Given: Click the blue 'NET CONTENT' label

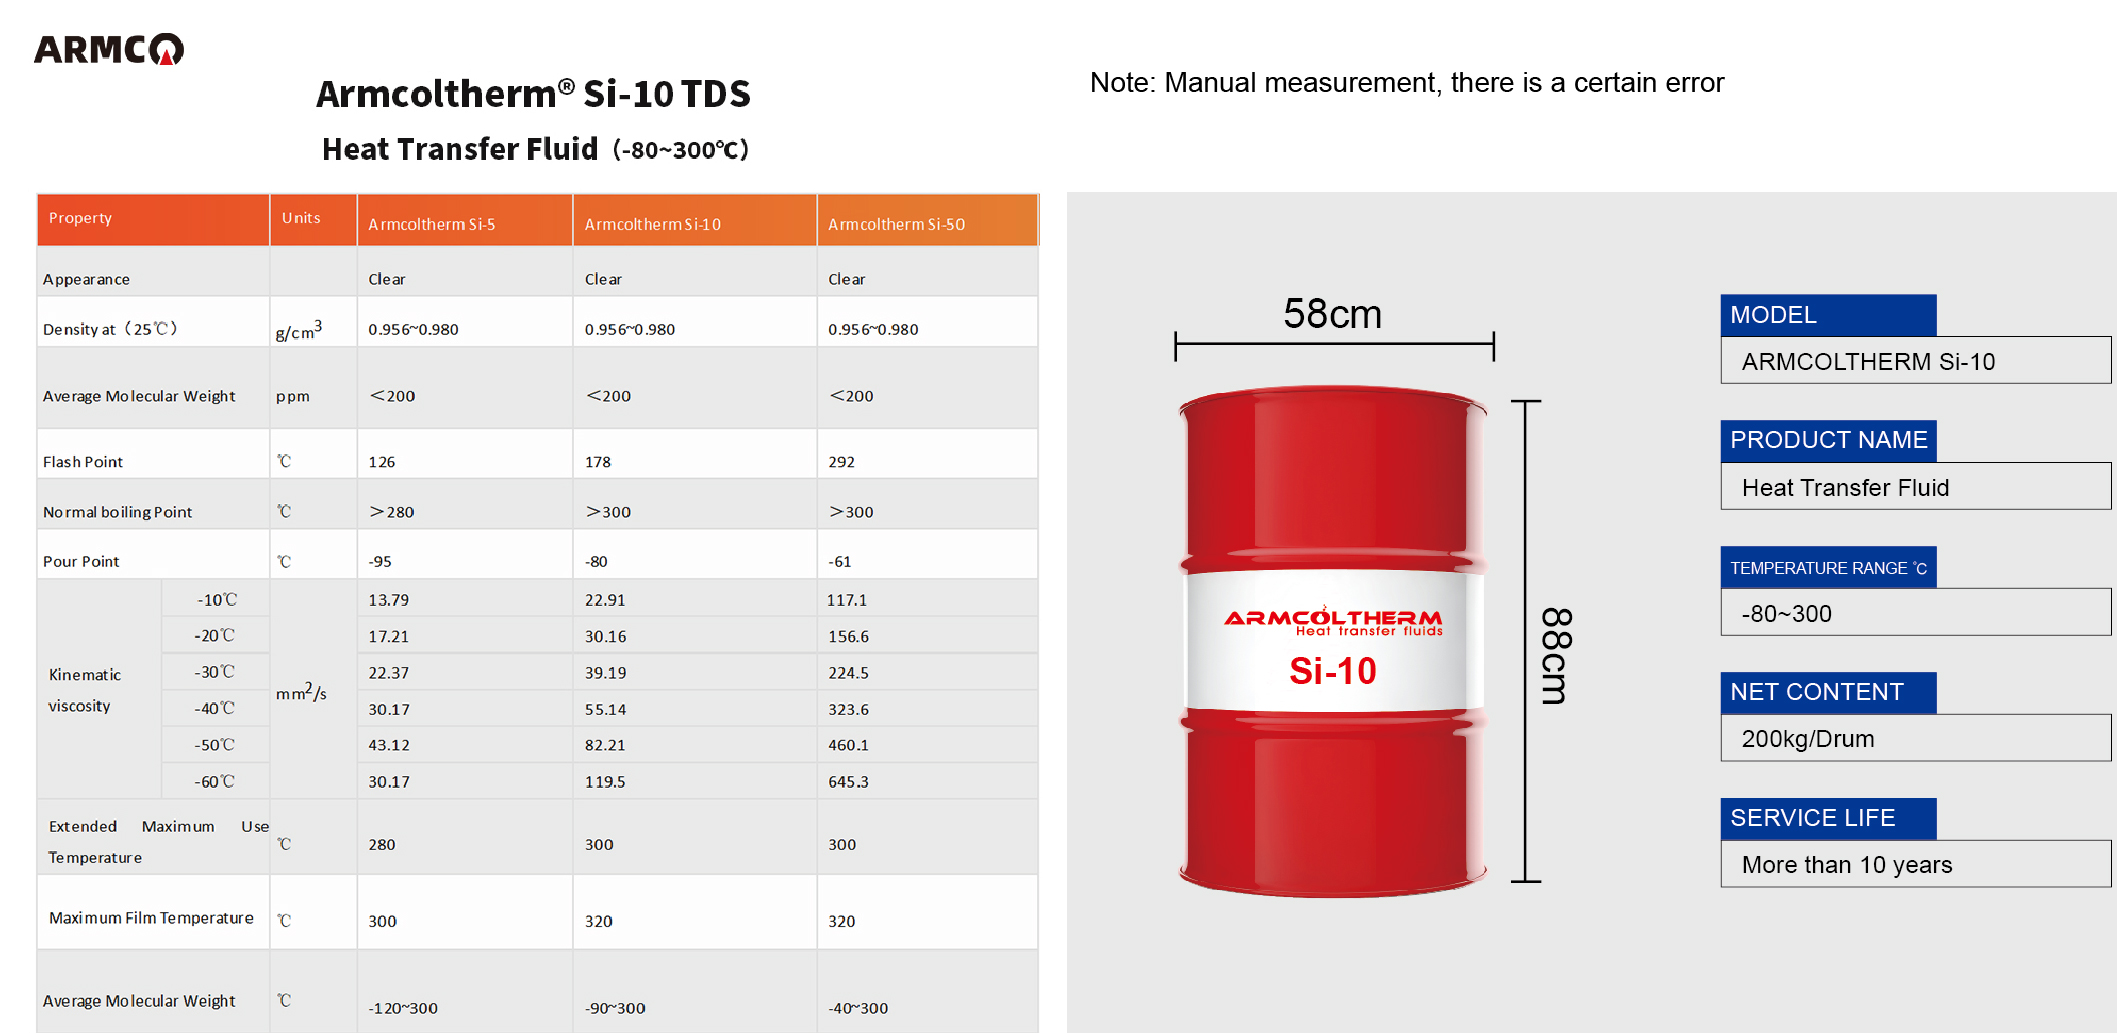Looking at the screenshot, I should 1828,693.
